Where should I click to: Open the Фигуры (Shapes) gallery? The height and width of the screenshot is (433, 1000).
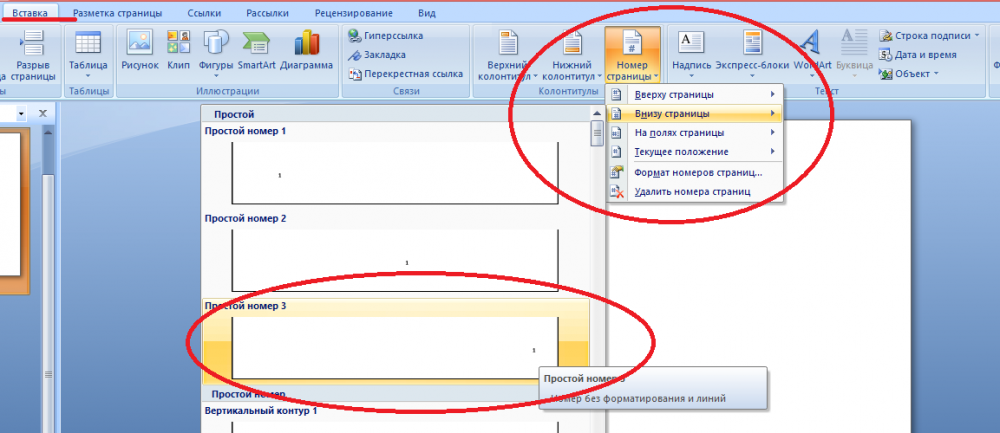coord(216,52)
